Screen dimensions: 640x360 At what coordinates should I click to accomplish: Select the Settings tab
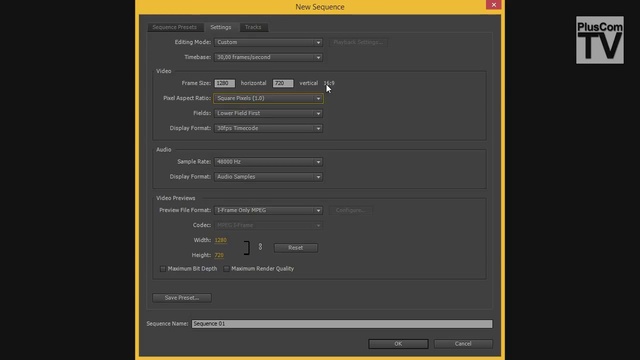pyautogui.click(x=221, y=27)
